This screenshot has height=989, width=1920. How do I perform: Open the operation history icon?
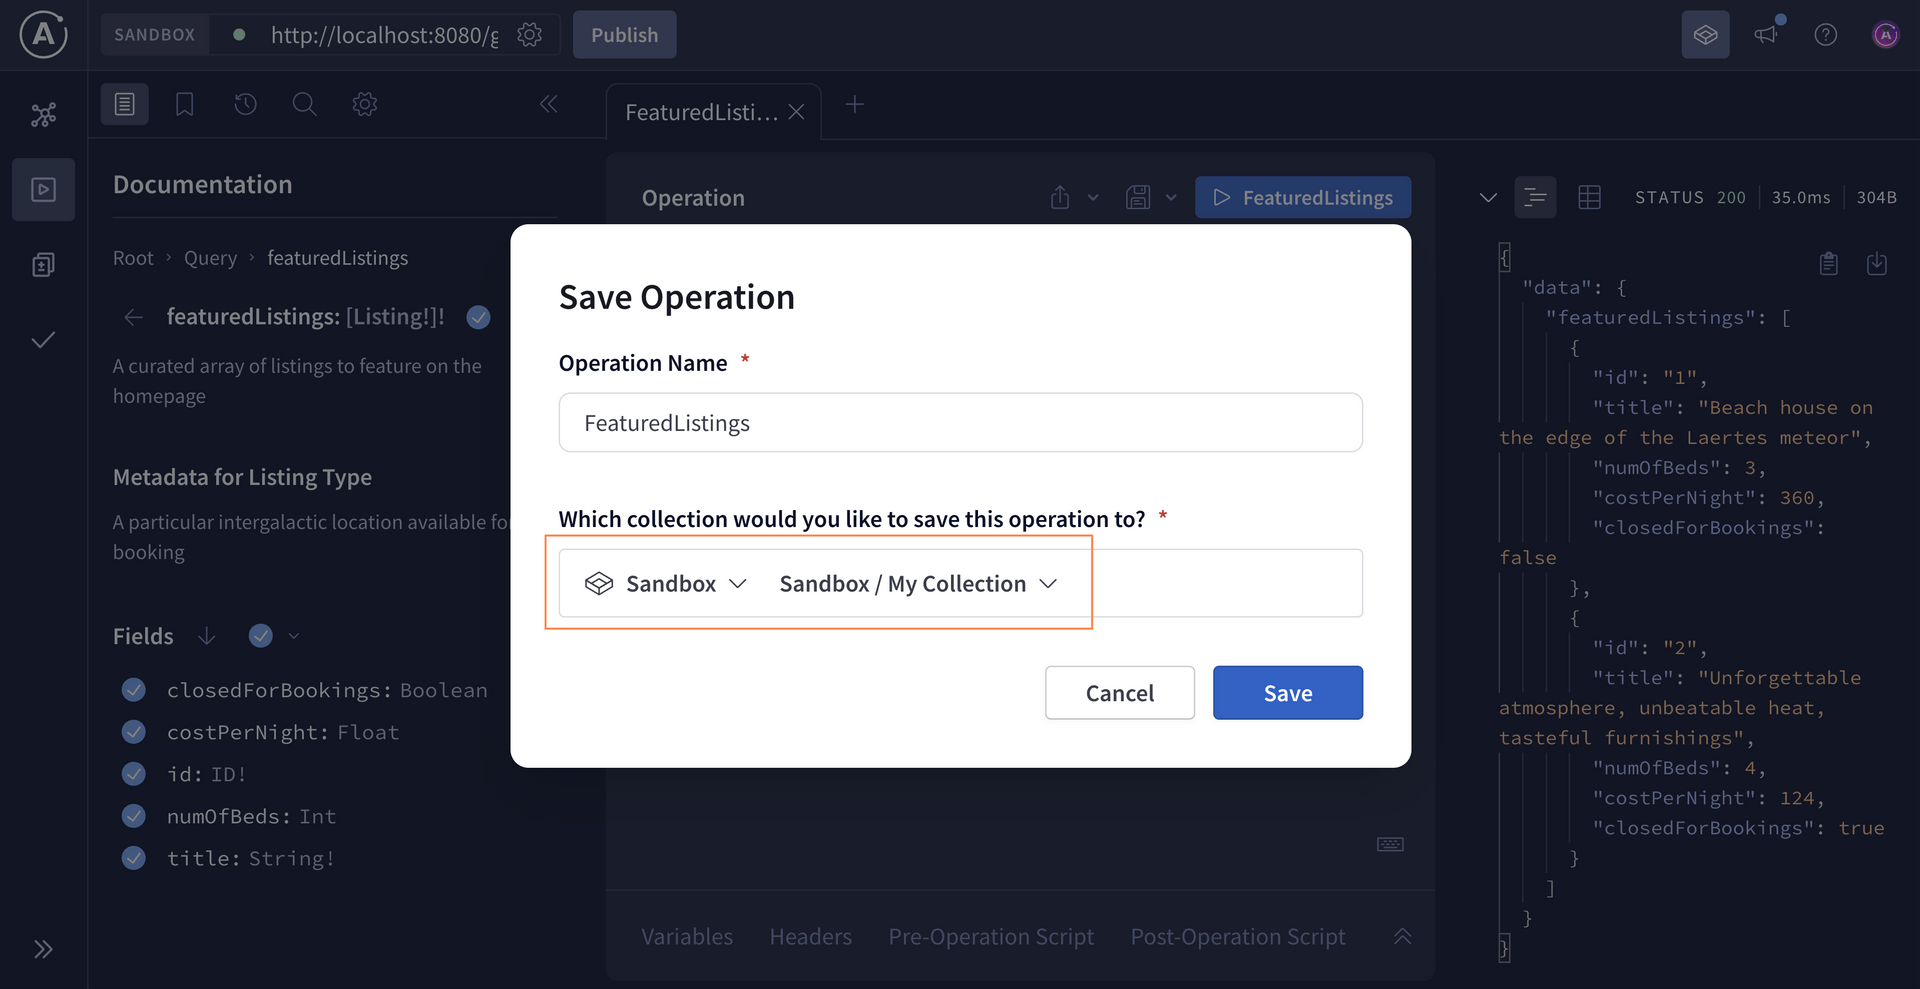pos(245,104)
